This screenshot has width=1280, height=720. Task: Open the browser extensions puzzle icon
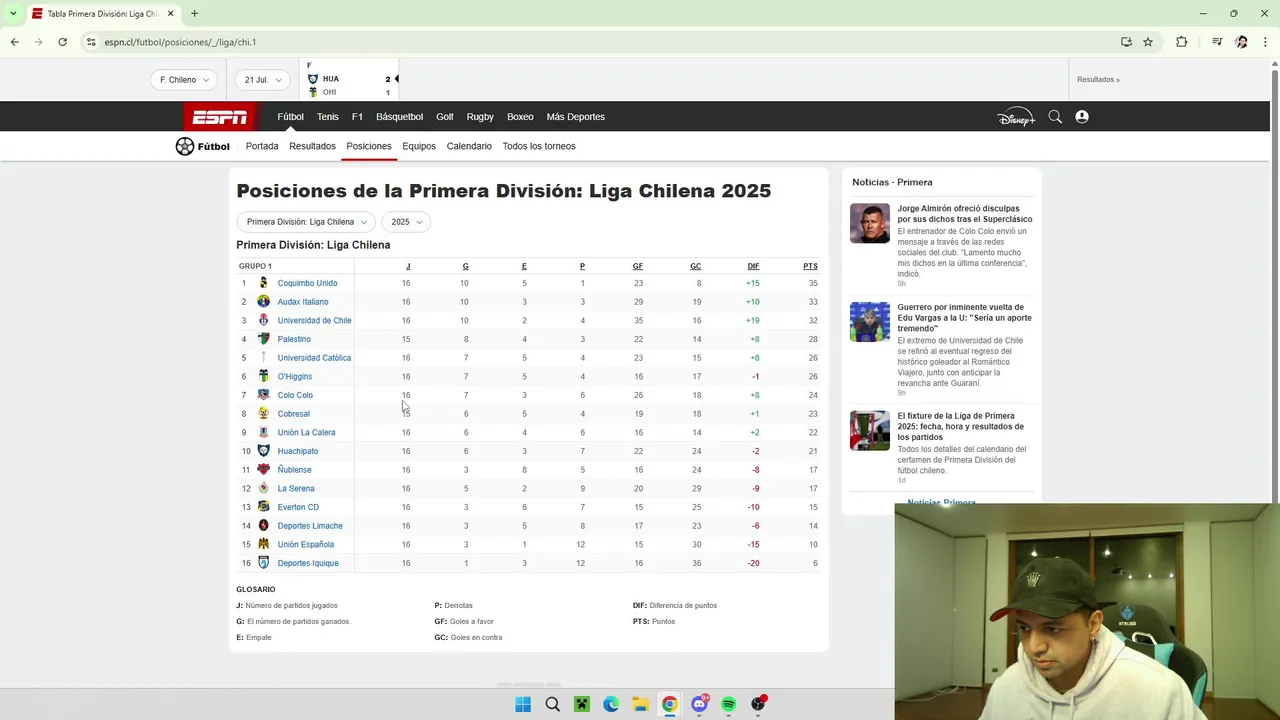[x=1182, y=42]
